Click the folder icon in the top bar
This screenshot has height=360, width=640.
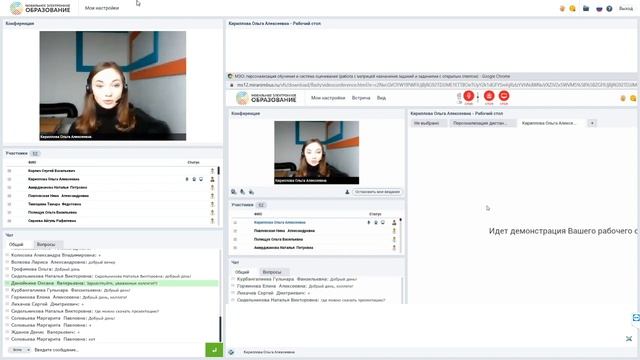[586, 8]
